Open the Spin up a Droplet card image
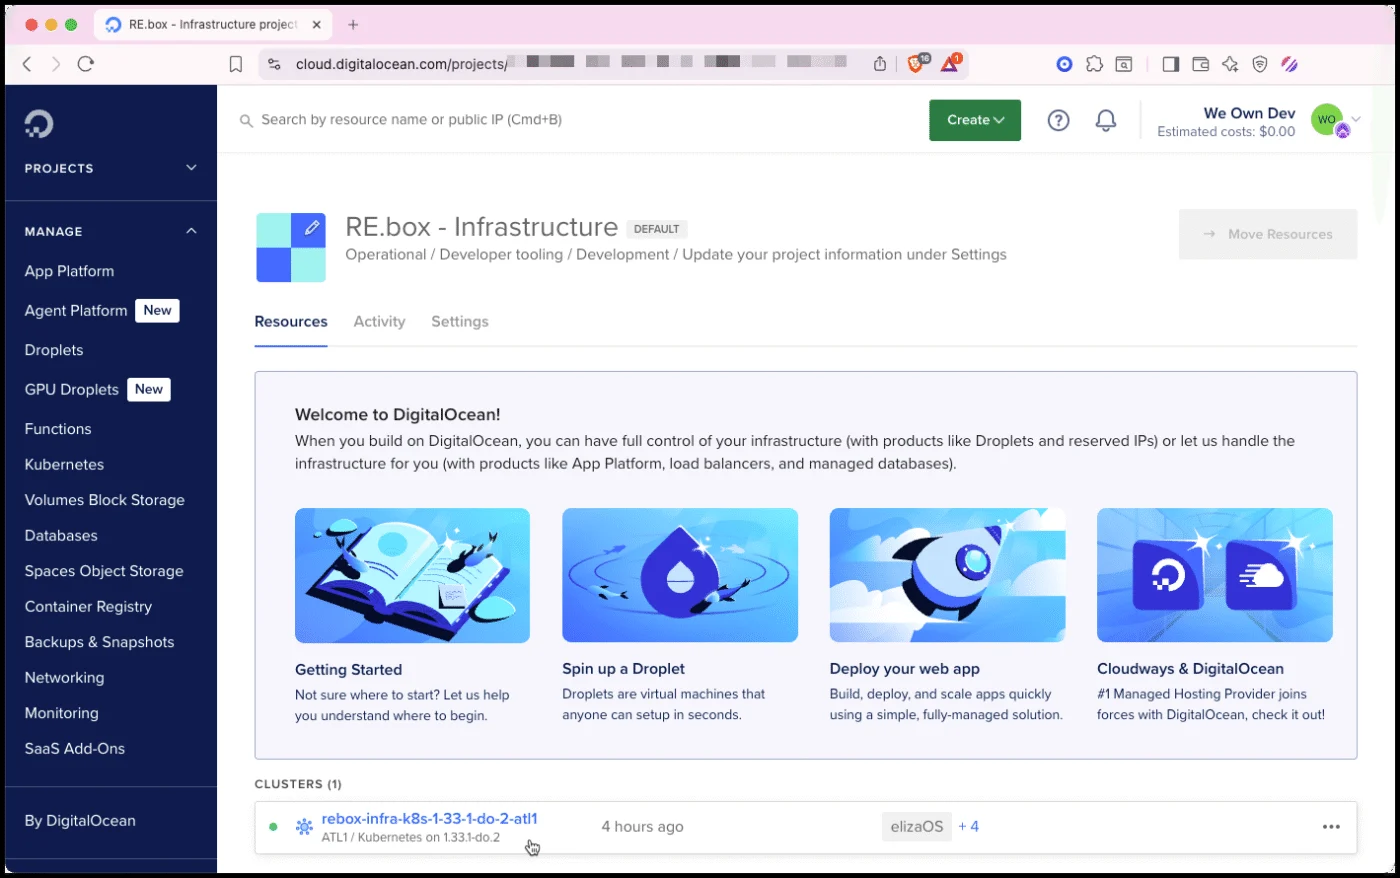Image resolution: width=1400 pixels, height=878 pixels. pyautogui.click(x=680, y=575)
